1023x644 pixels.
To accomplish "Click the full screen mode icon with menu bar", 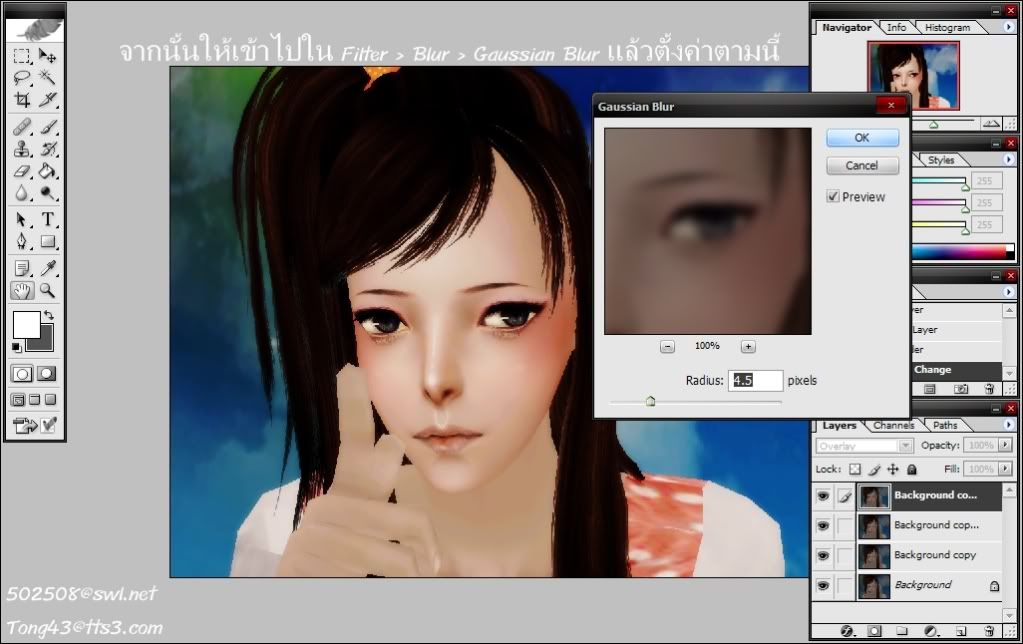I will tap(35, 399).
